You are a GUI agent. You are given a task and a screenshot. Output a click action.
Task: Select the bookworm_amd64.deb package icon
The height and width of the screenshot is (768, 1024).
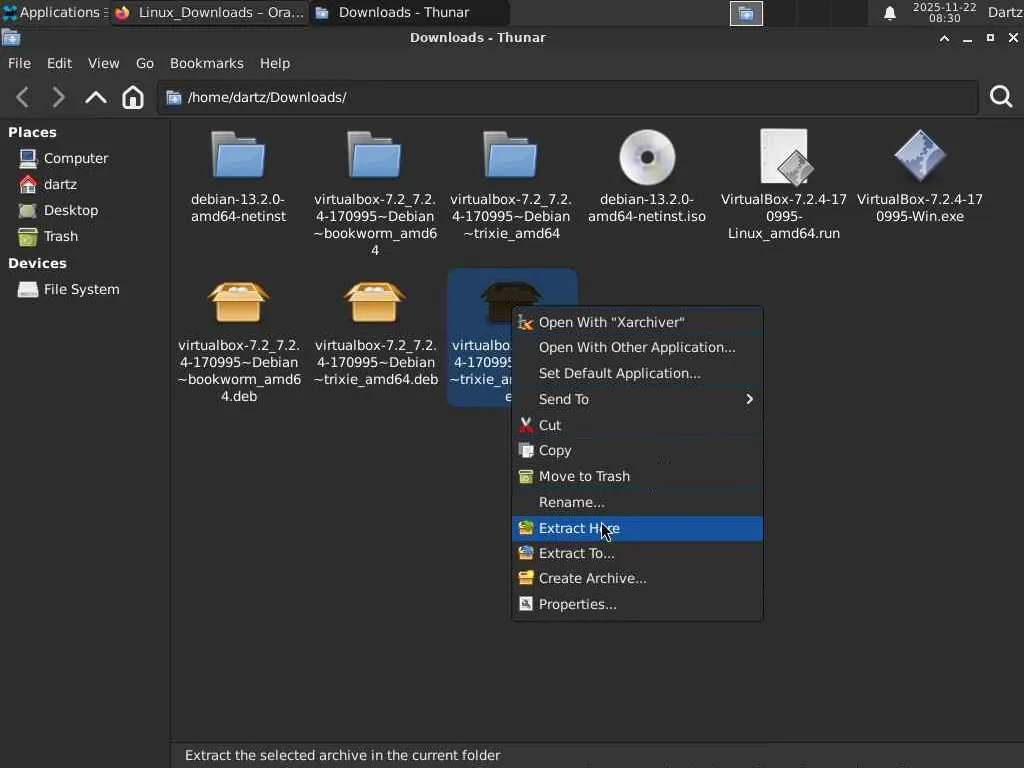[x=238, y=302]
